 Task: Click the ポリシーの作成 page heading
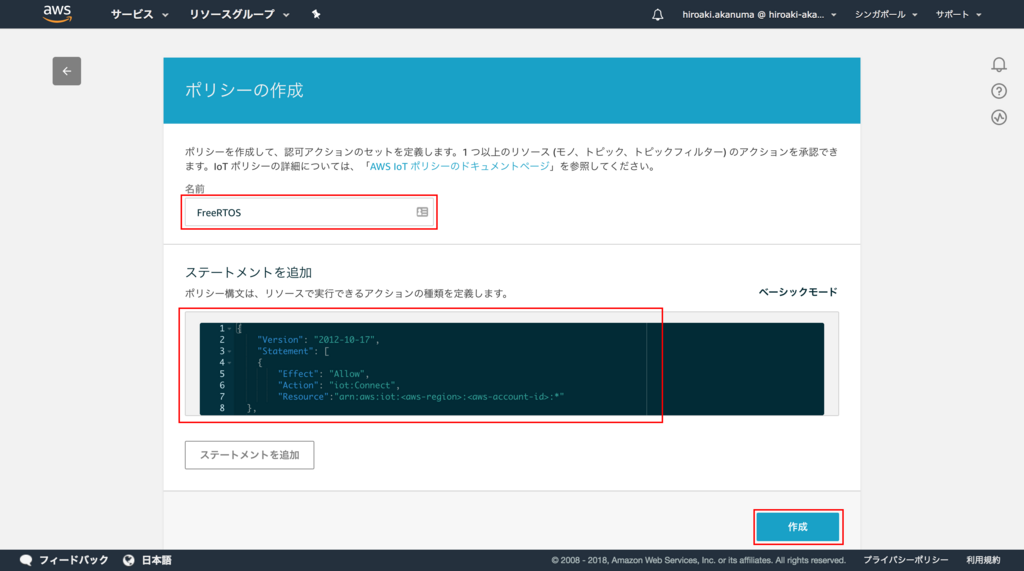point(244,90)
